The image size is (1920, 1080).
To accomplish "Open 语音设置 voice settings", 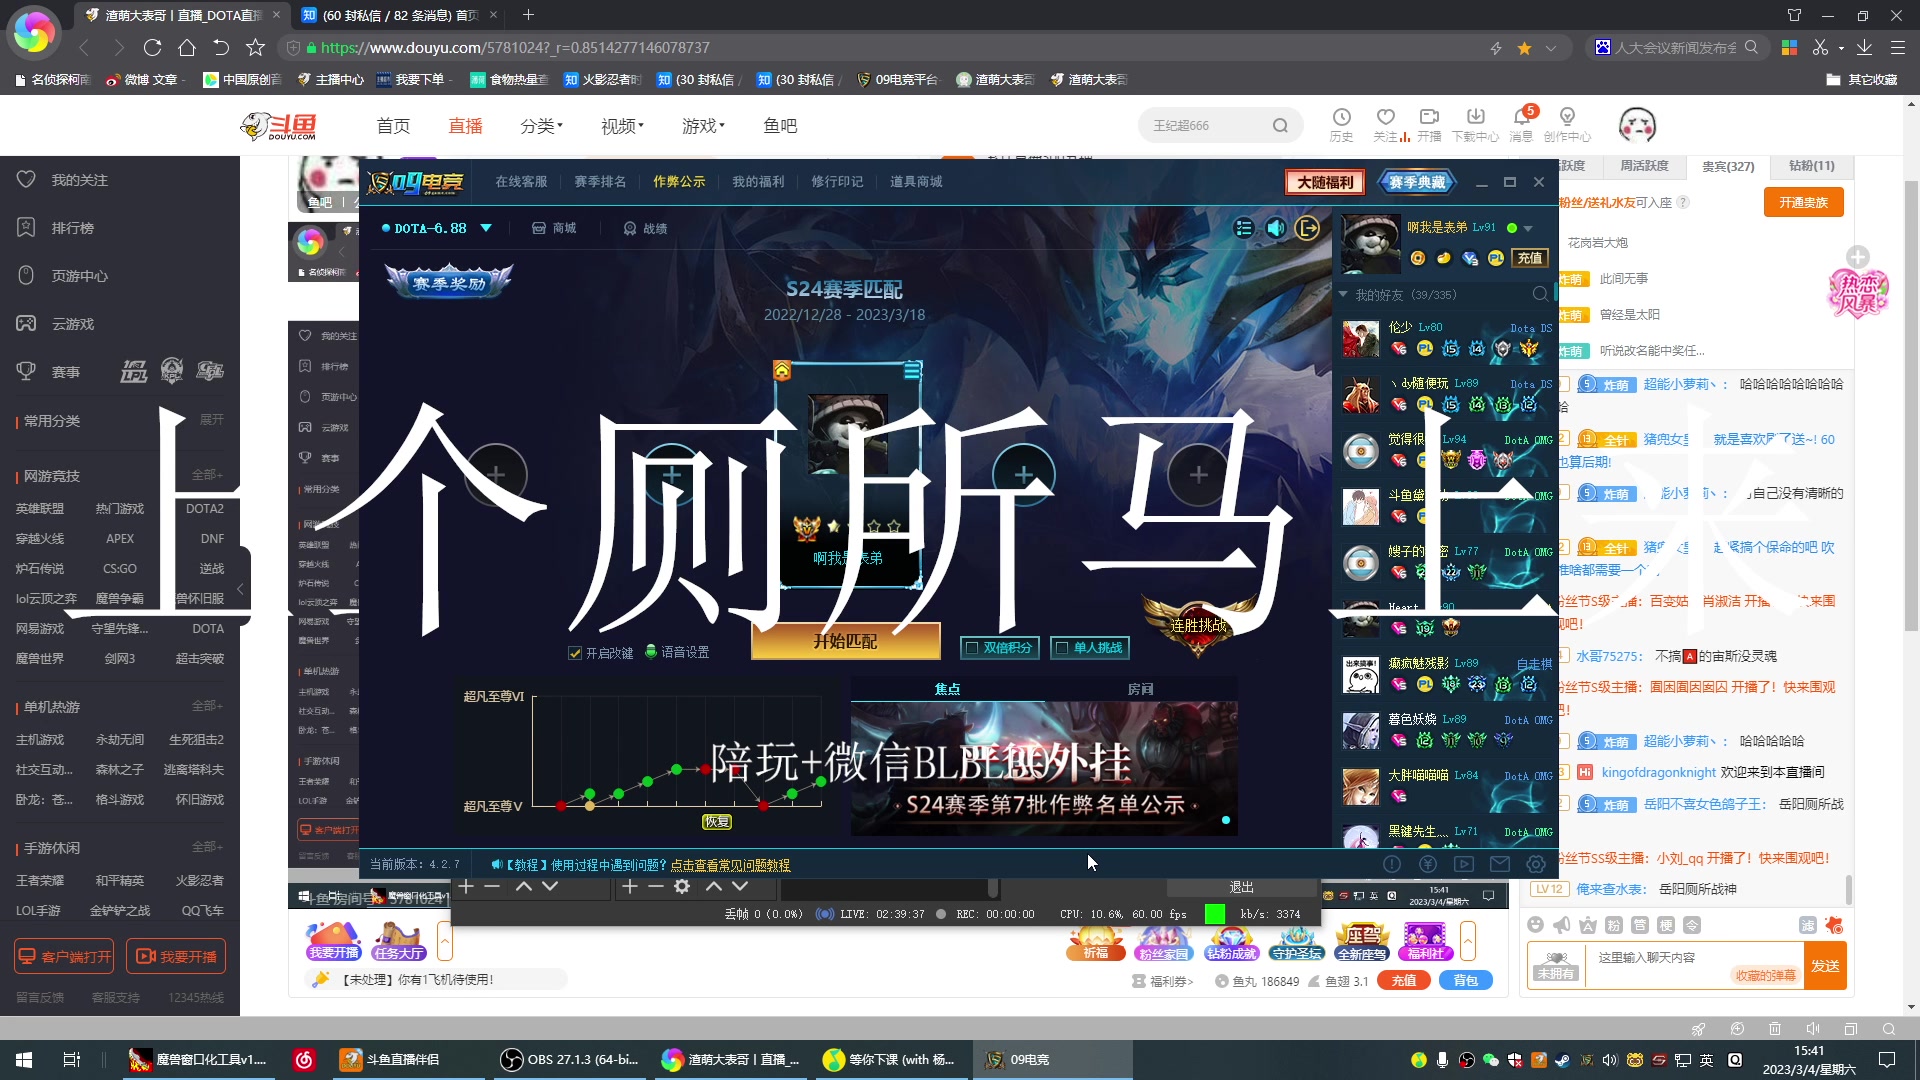I will [x=677, y=652].
